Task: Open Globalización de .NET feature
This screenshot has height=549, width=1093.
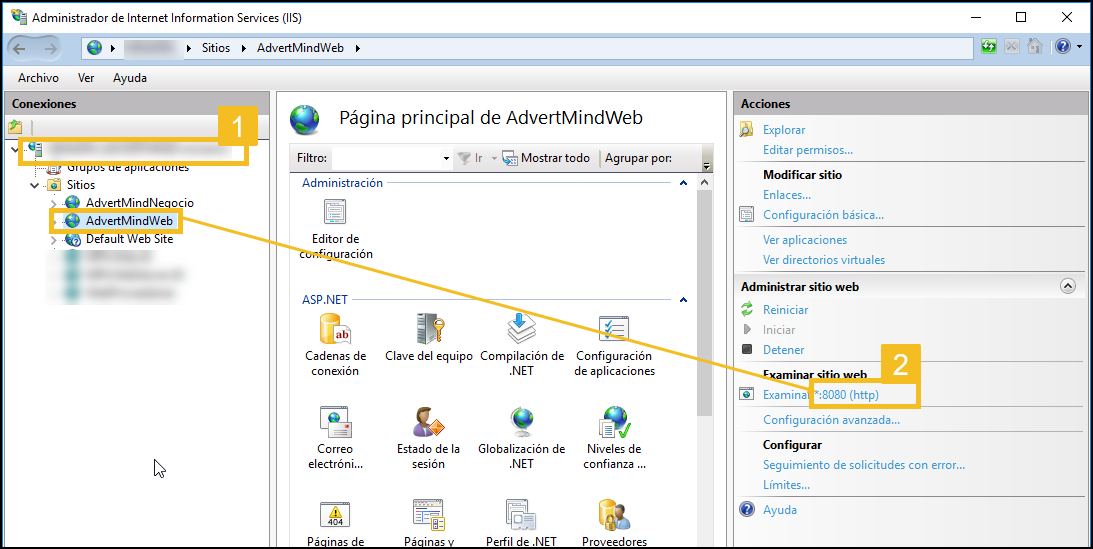Action: (521, 438)
